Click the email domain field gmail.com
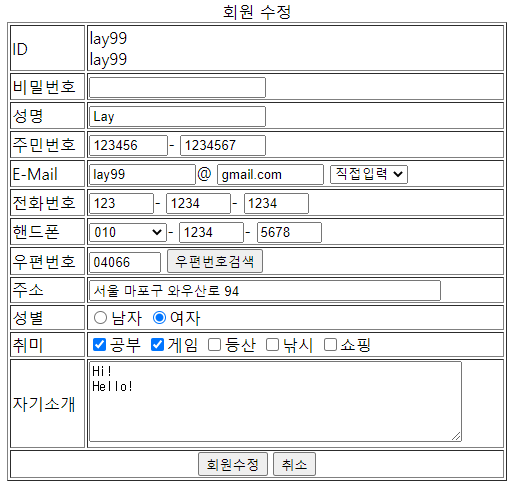 pyautogui.click(x=270, y=174)
